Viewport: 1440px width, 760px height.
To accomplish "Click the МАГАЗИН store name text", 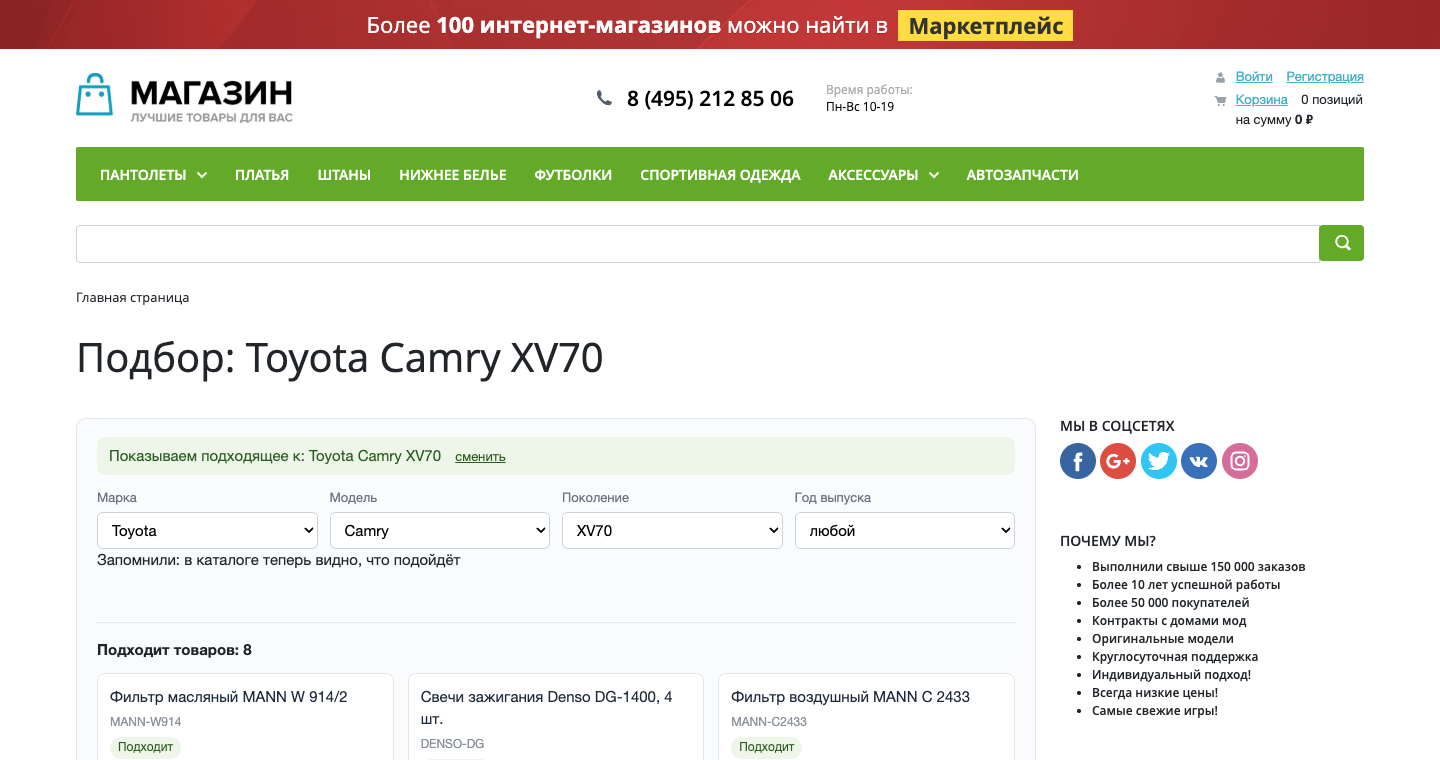I will click(x=212, y=94).
